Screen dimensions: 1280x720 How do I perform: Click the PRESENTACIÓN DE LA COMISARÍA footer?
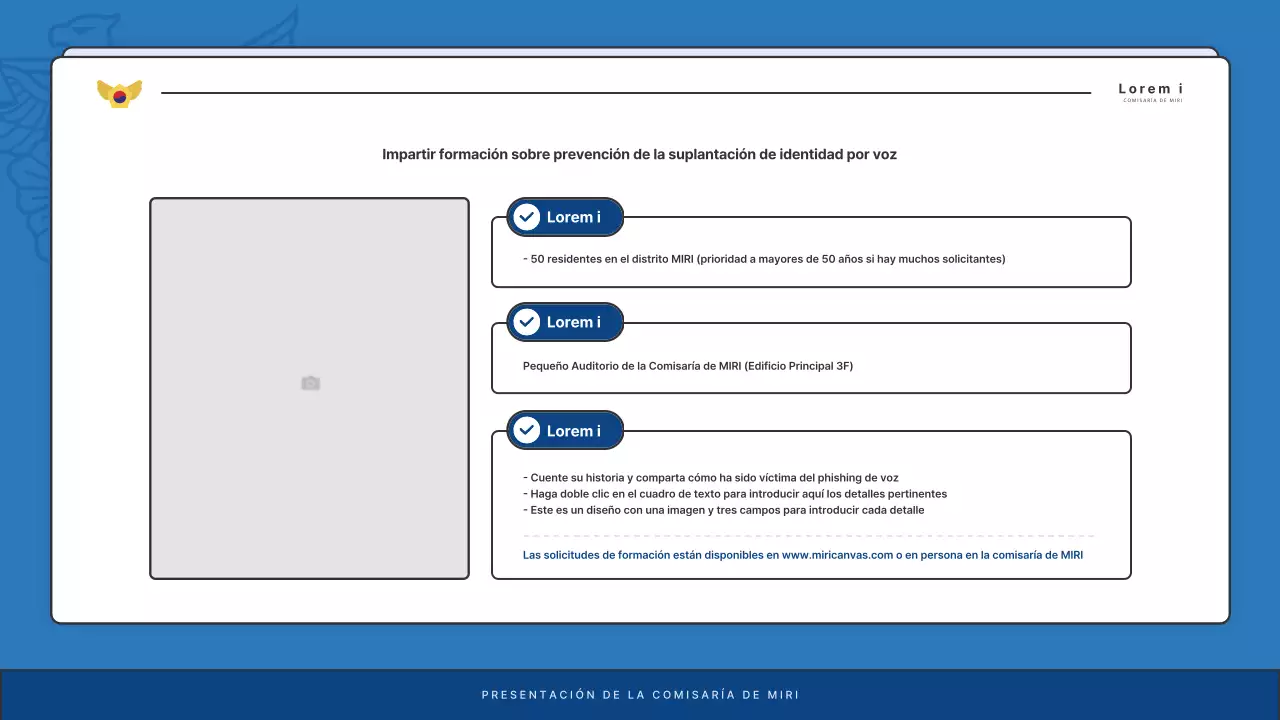tap(640, 694)
